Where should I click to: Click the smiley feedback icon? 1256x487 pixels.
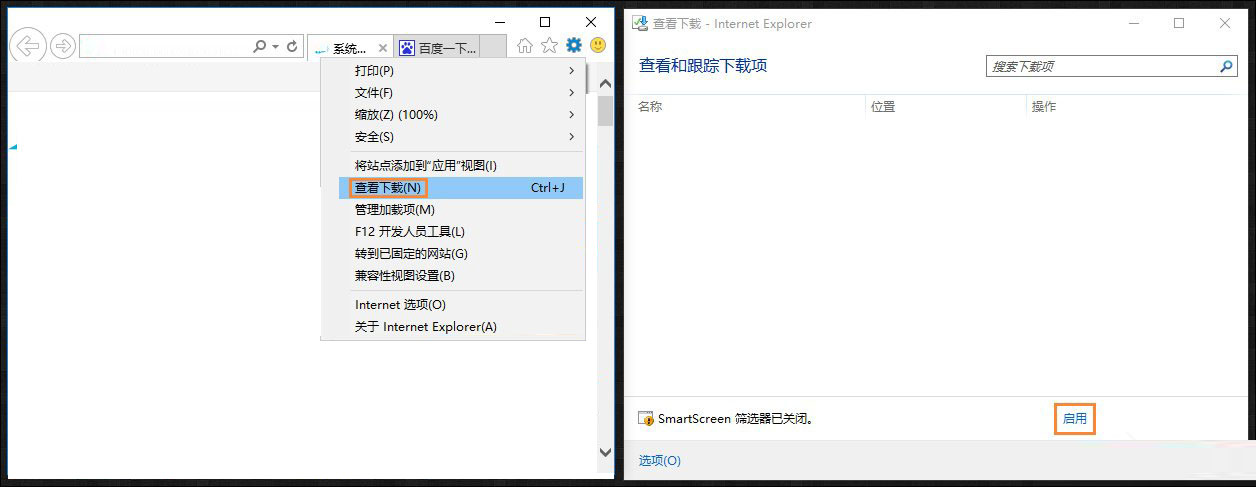pyautogui.click(x=598, y=45)
